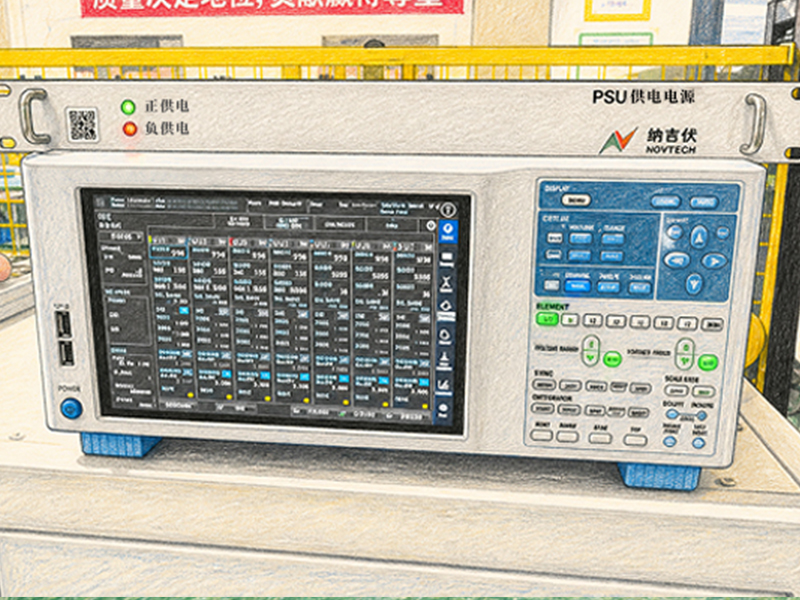Push the cursor left arrow key
This screenshot has height=600, width=800.
[677, 260]
